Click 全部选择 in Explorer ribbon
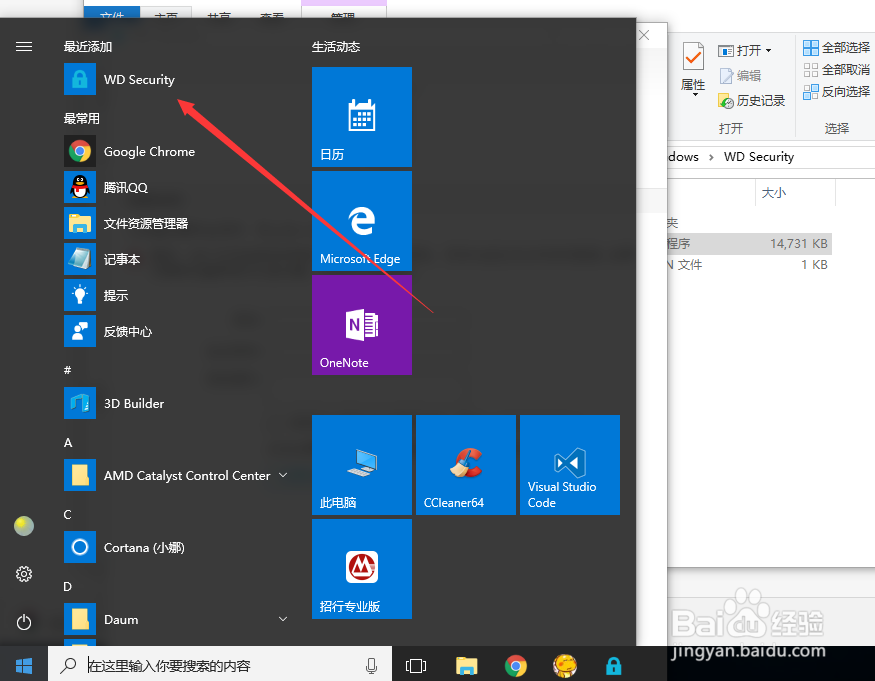The width and height of the screenshot is (875, 681). 836,47
